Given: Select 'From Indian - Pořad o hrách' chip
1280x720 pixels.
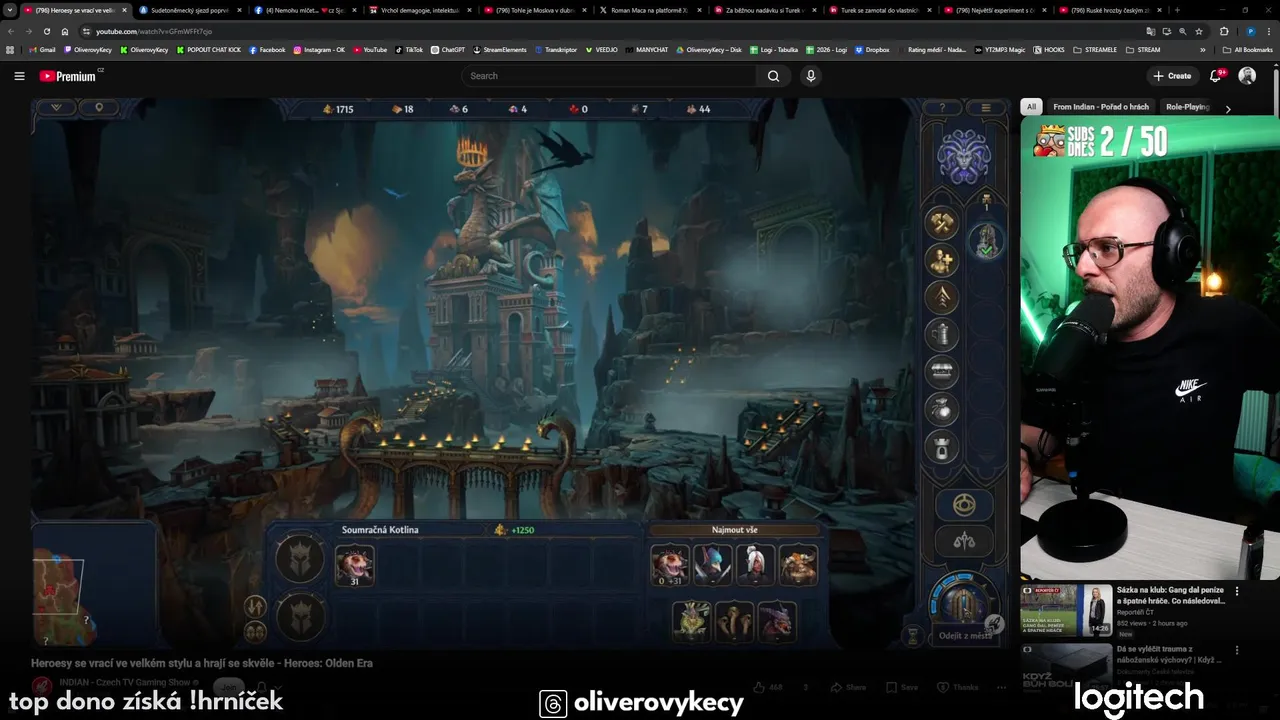Looking at the screenshot, I should [x=1101, y=107].
